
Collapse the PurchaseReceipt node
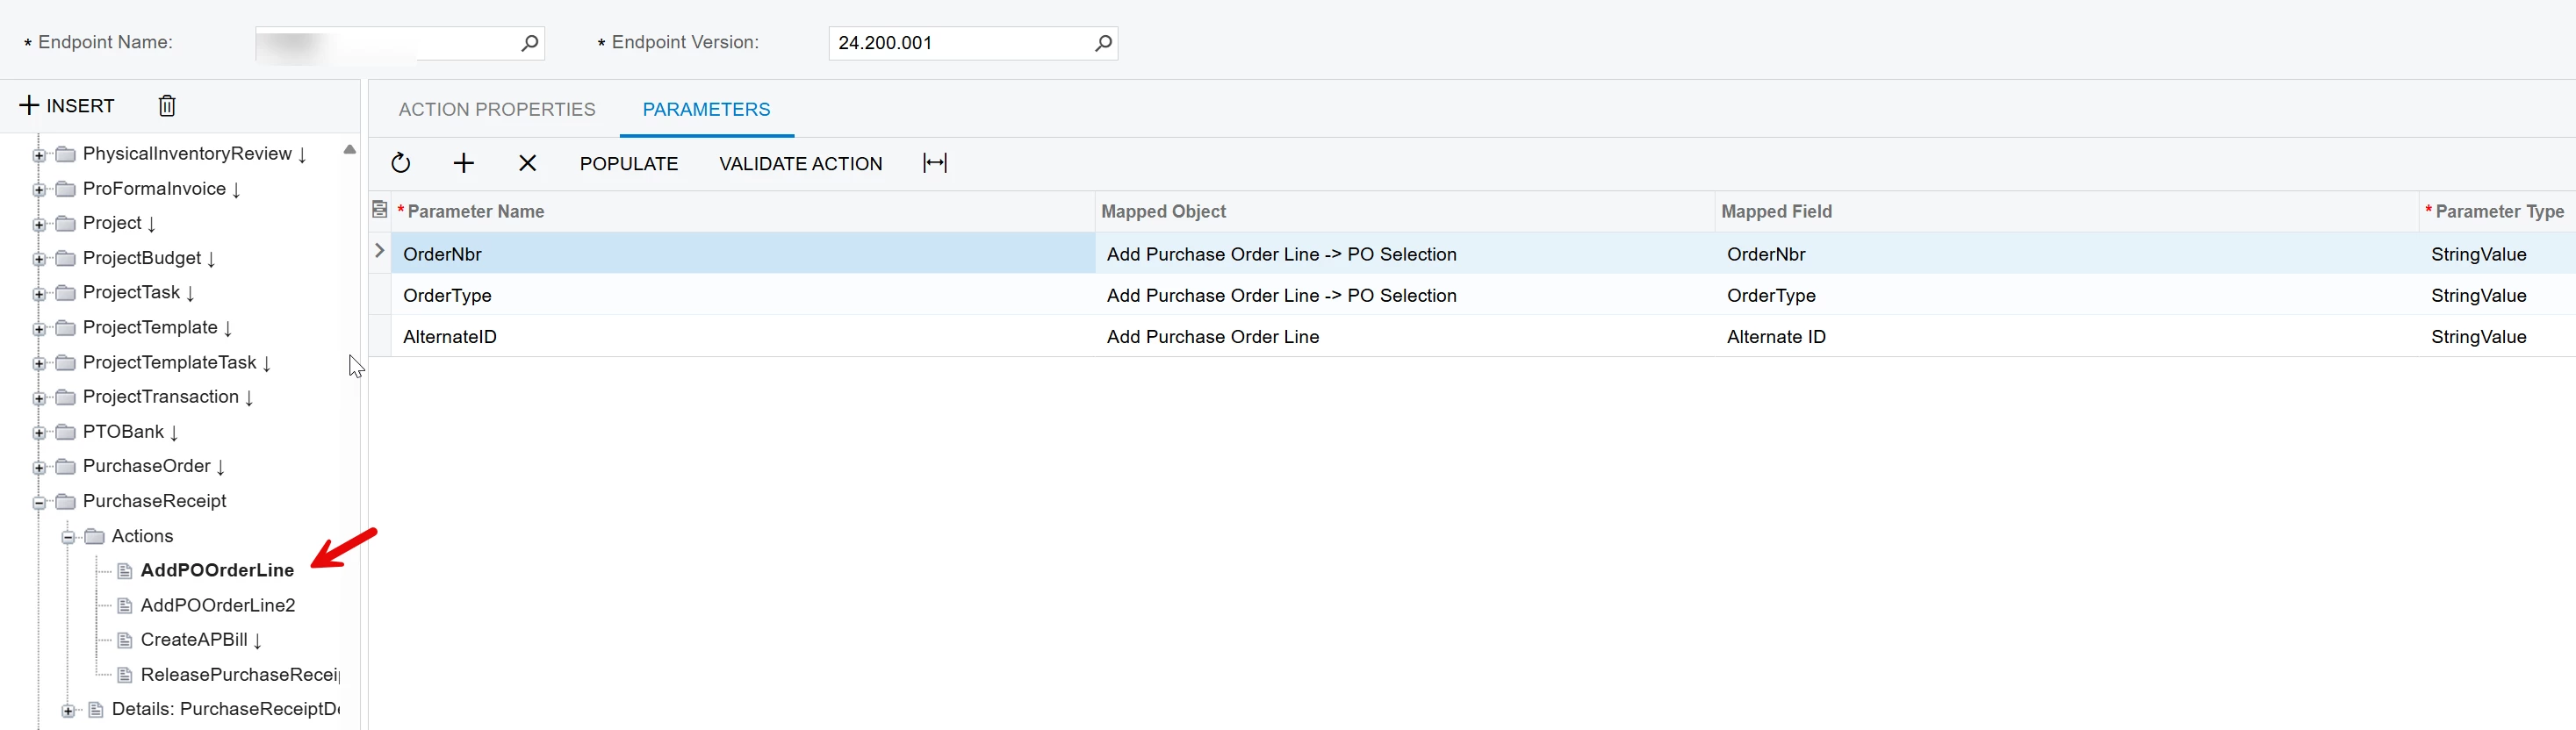pos(39,503)
